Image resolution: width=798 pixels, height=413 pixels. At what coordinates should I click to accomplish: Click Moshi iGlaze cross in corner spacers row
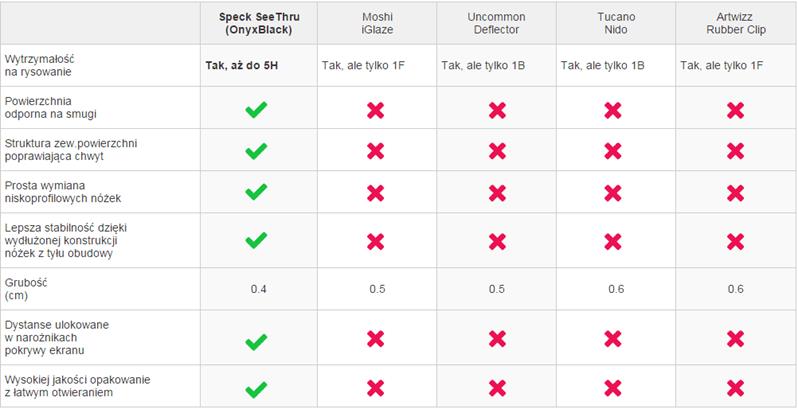(376, 339)
